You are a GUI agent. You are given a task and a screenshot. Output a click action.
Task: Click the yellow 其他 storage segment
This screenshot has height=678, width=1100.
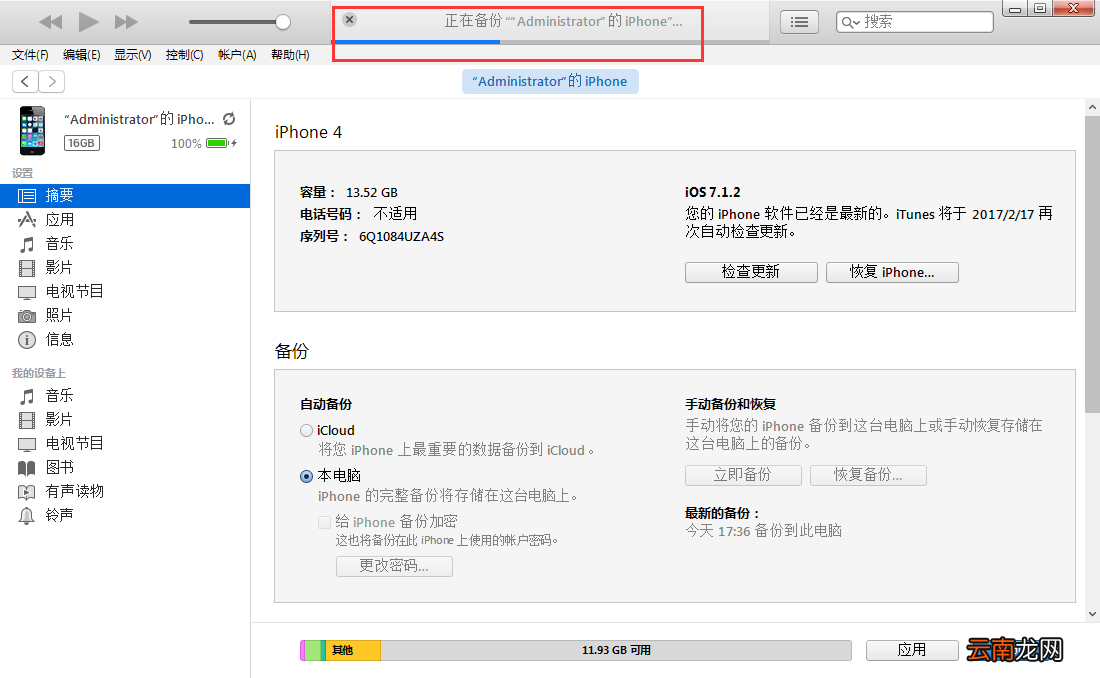coord(354,651)
